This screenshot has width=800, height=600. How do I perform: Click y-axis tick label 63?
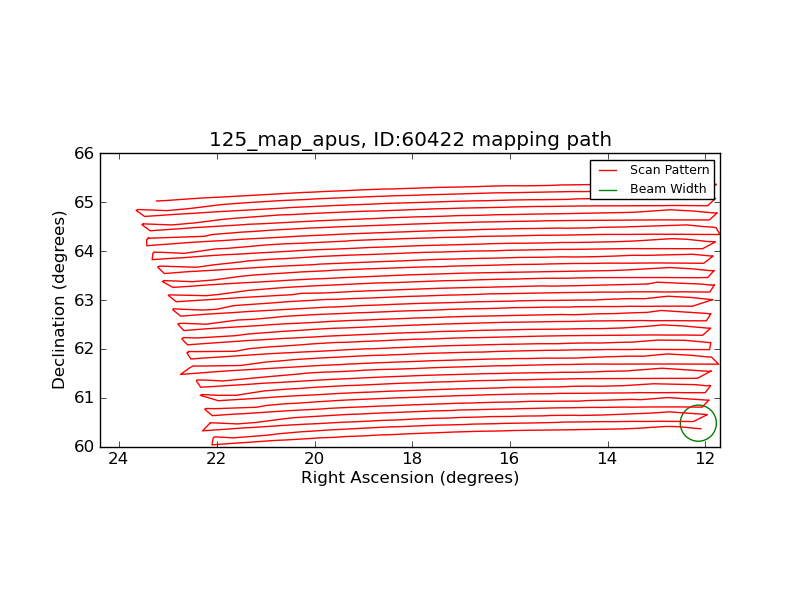(x=84, y=301)
